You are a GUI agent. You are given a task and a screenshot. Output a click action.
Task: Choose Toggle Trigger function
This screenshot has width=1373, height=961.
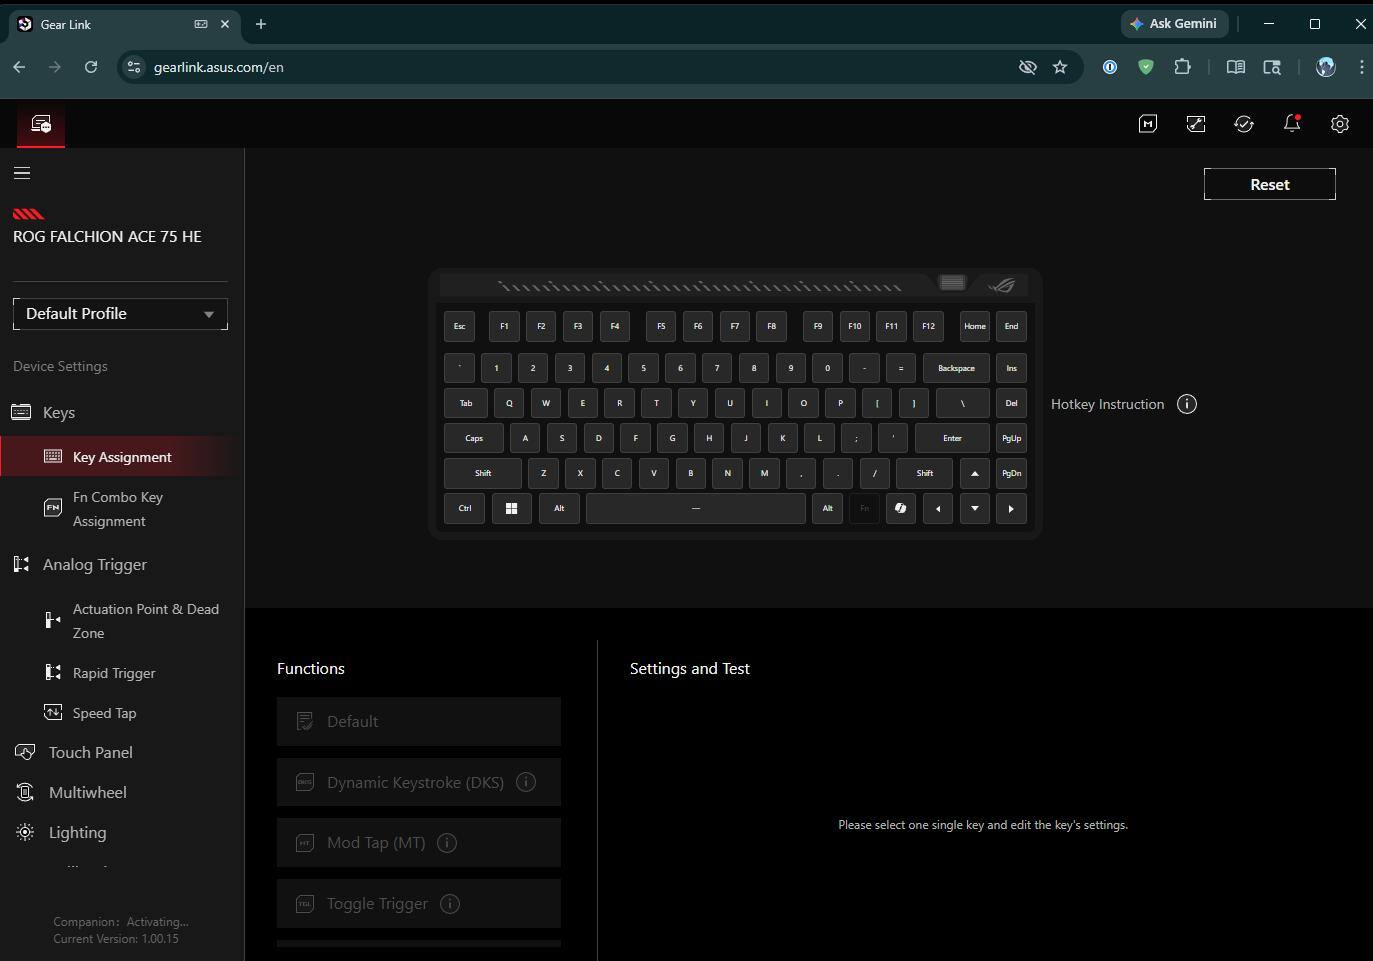coord(419,904)
